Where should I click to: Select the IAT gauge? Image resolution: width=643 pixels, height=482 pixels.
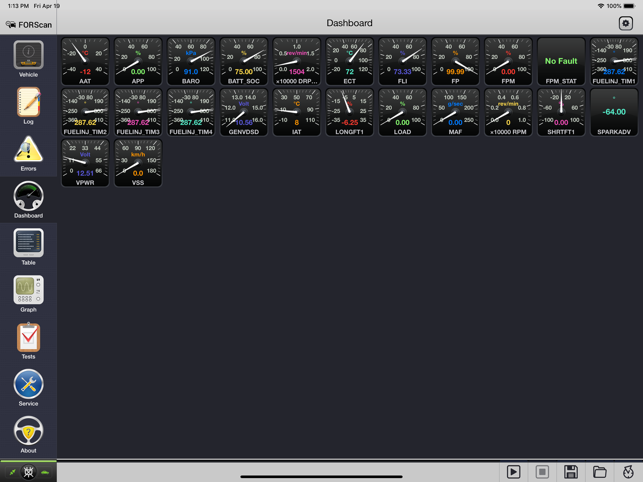click(297, 112)
